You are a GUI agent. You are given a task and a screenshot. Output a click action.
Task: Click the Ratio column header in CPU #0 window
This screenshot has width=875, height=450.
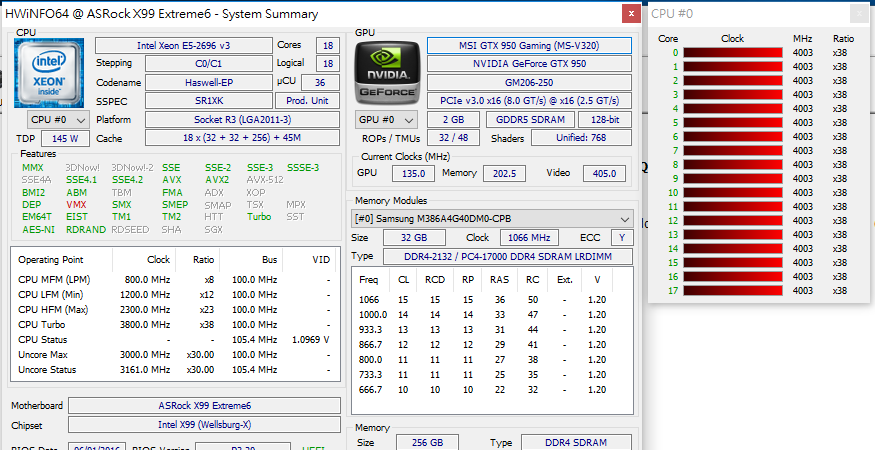point(843,39)
